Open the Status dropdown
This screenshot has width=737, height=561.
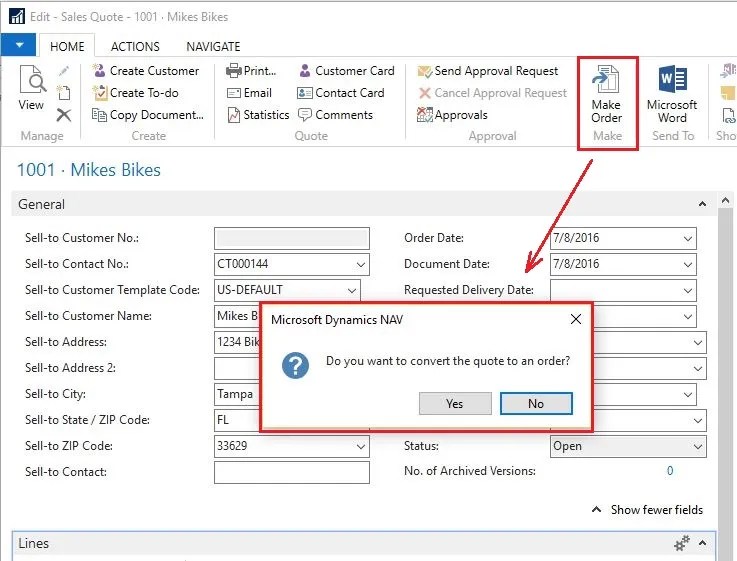pos(698,446)
